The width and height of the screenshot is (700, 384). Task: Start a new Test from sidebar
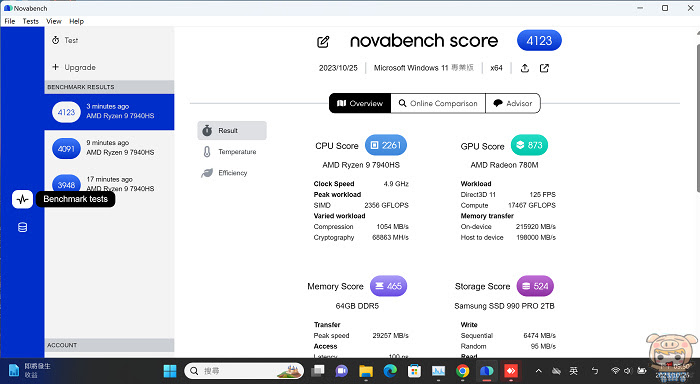point(65,40)
